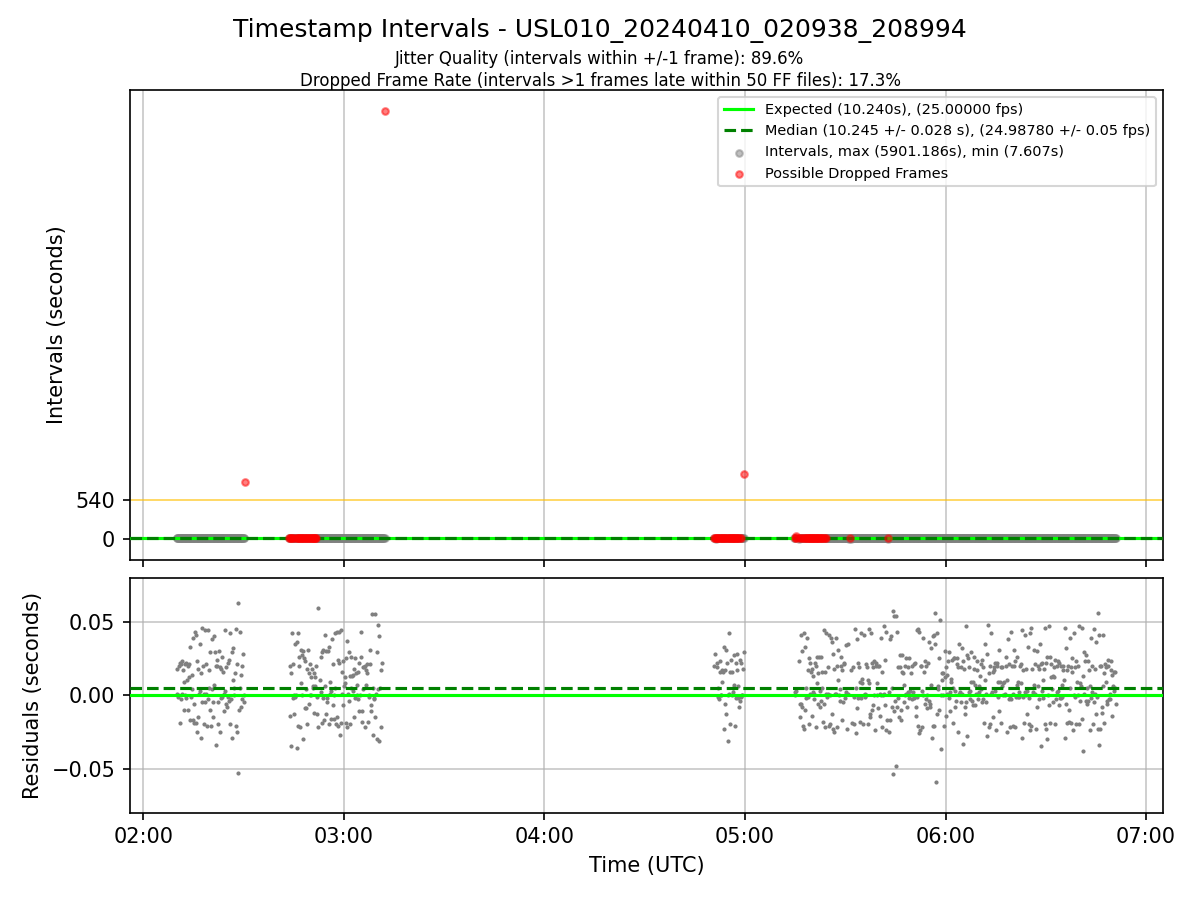Click the '0.00' residuals tick label
This screenshot has width=1200, height=900.
coord(94,695)
